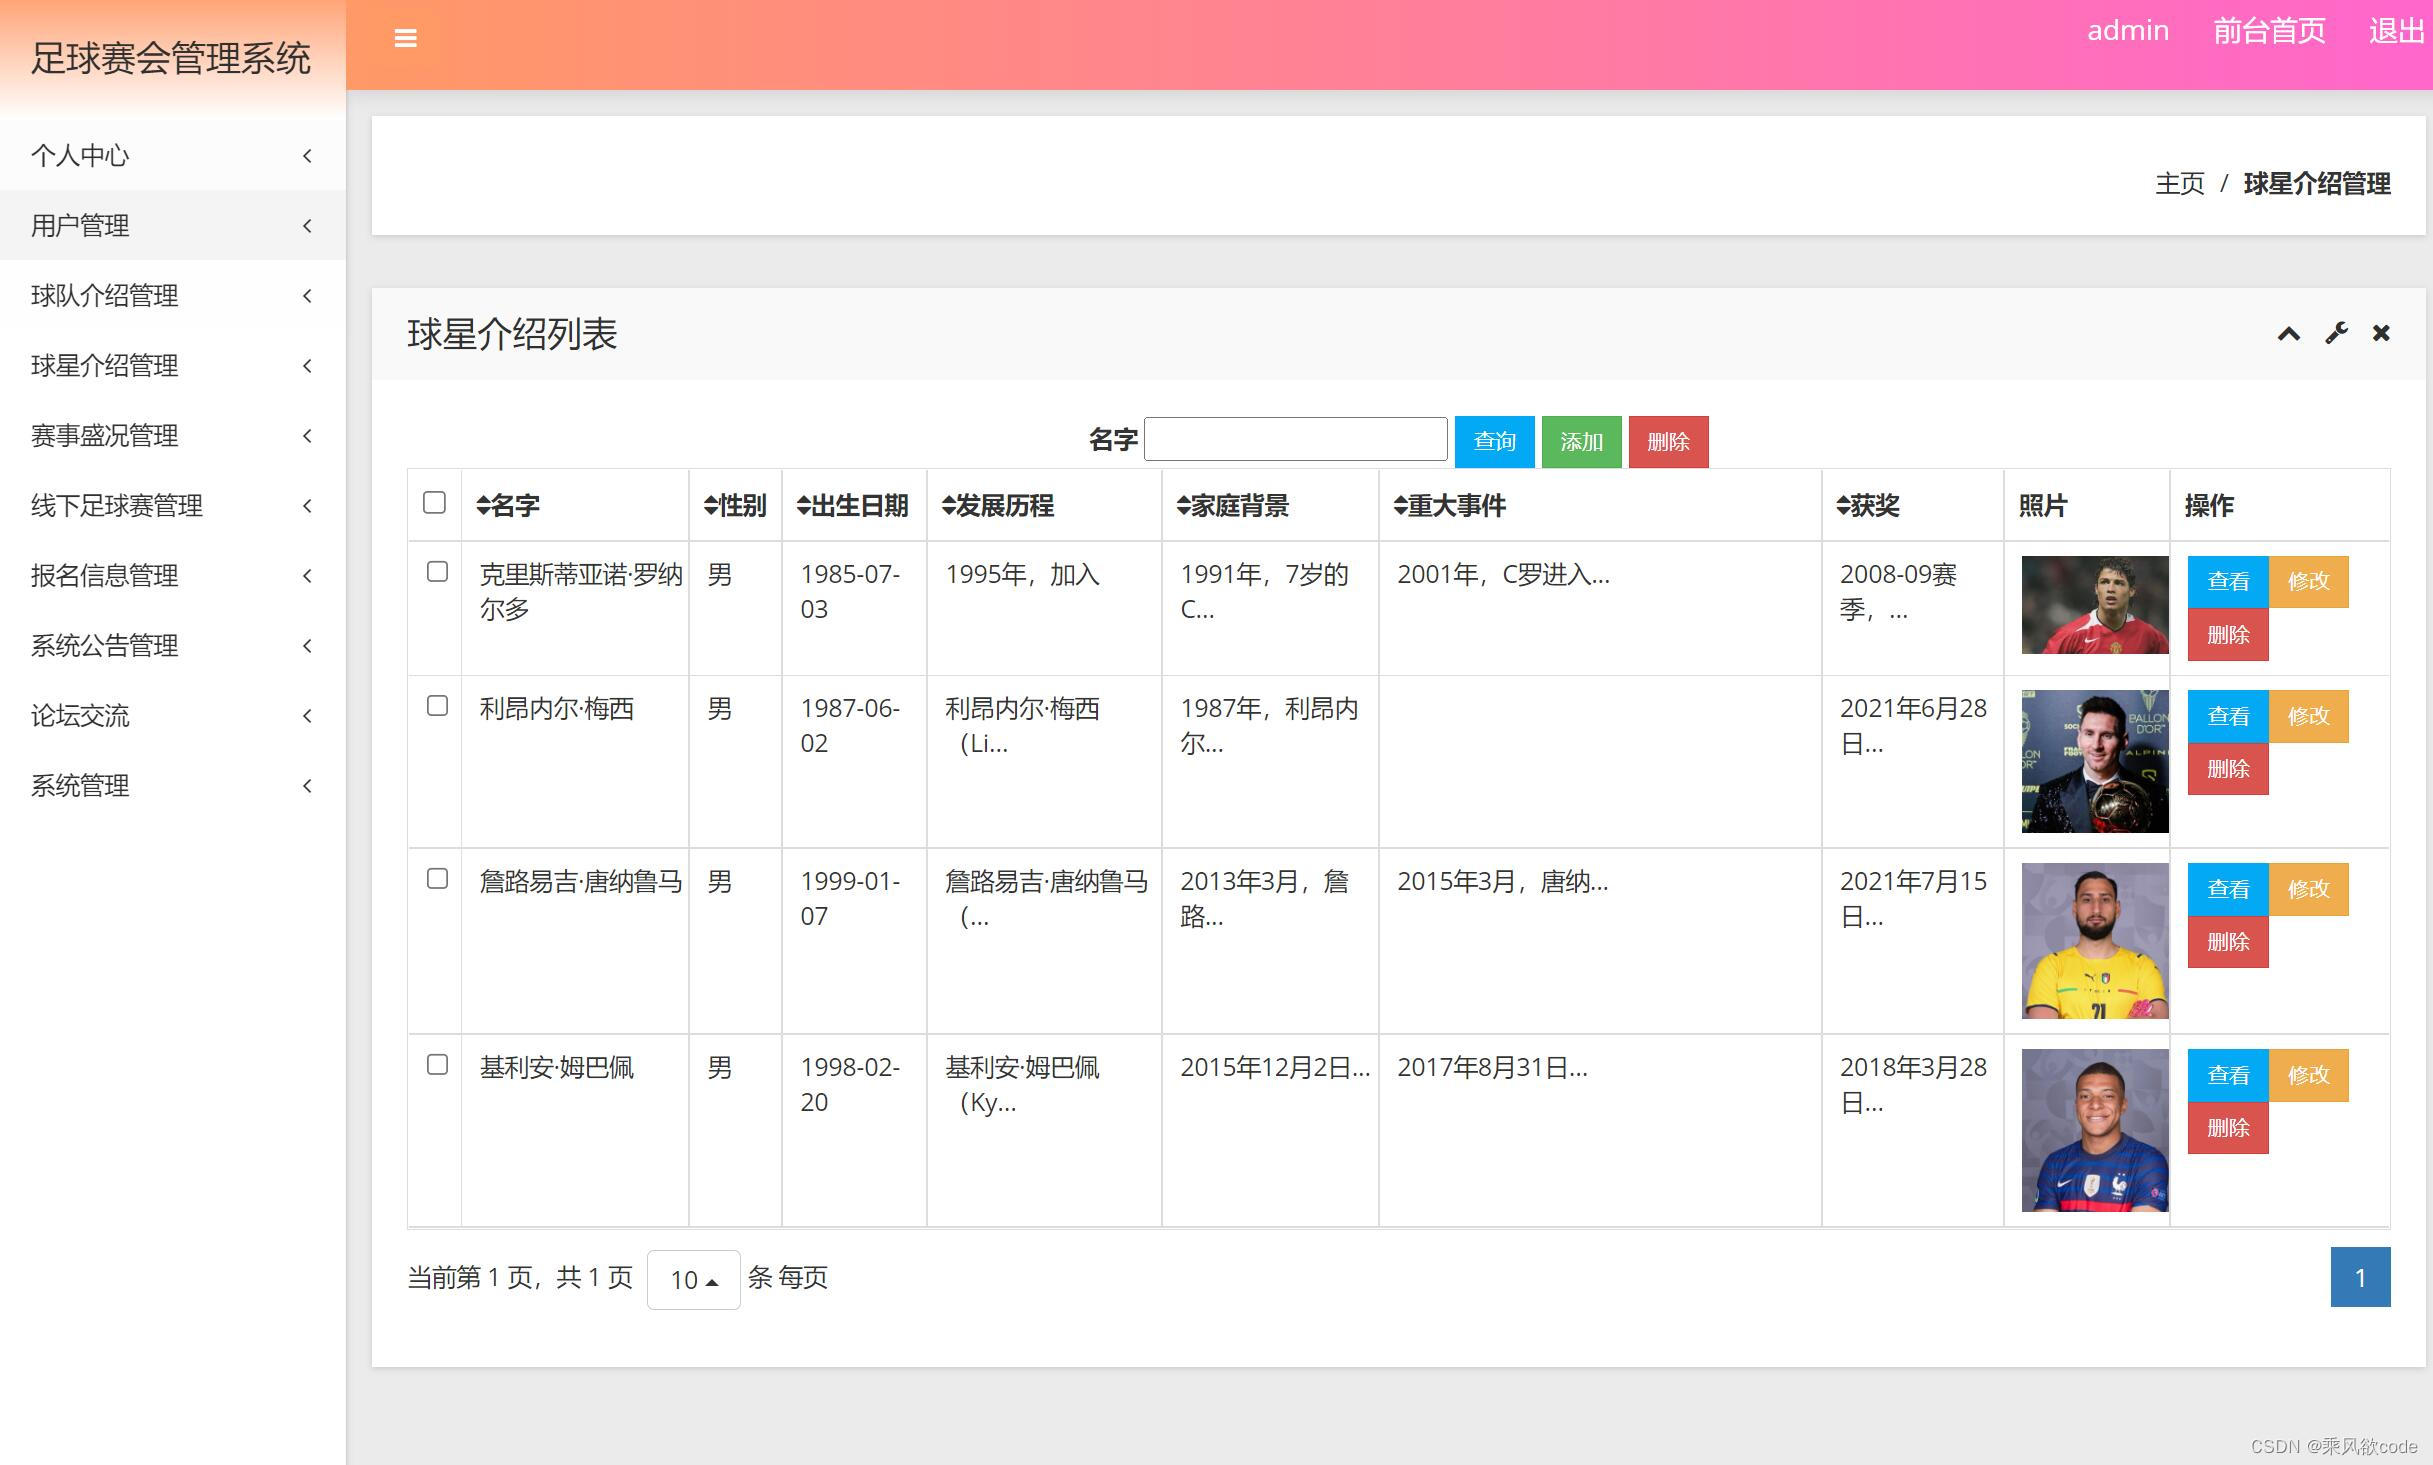Click the hamburger menu icon
Screen dimensions: 2433x1465
(x=406, y=37)
